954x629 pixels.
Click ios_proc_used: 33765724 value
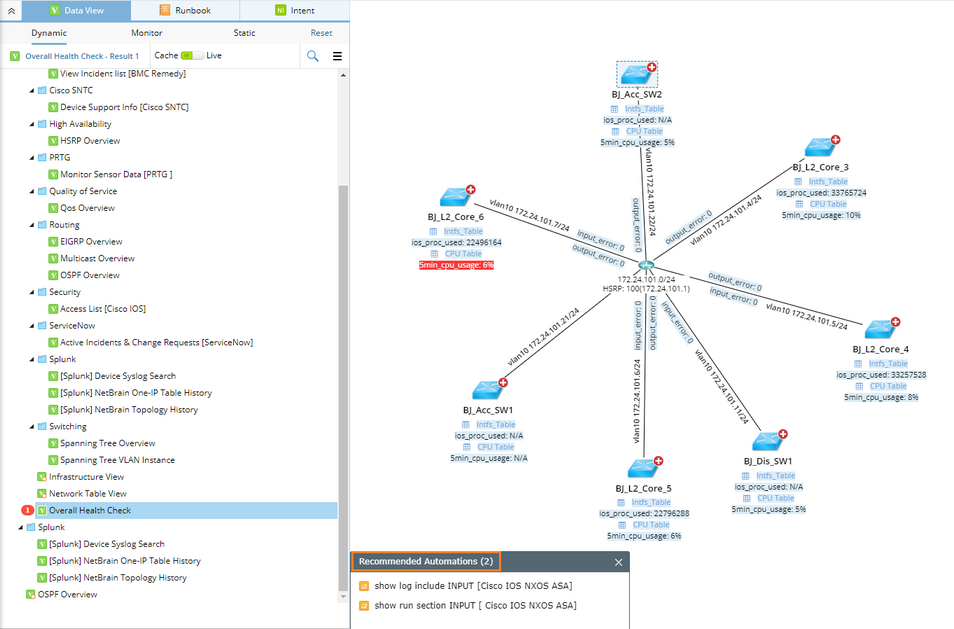(821, 193)
